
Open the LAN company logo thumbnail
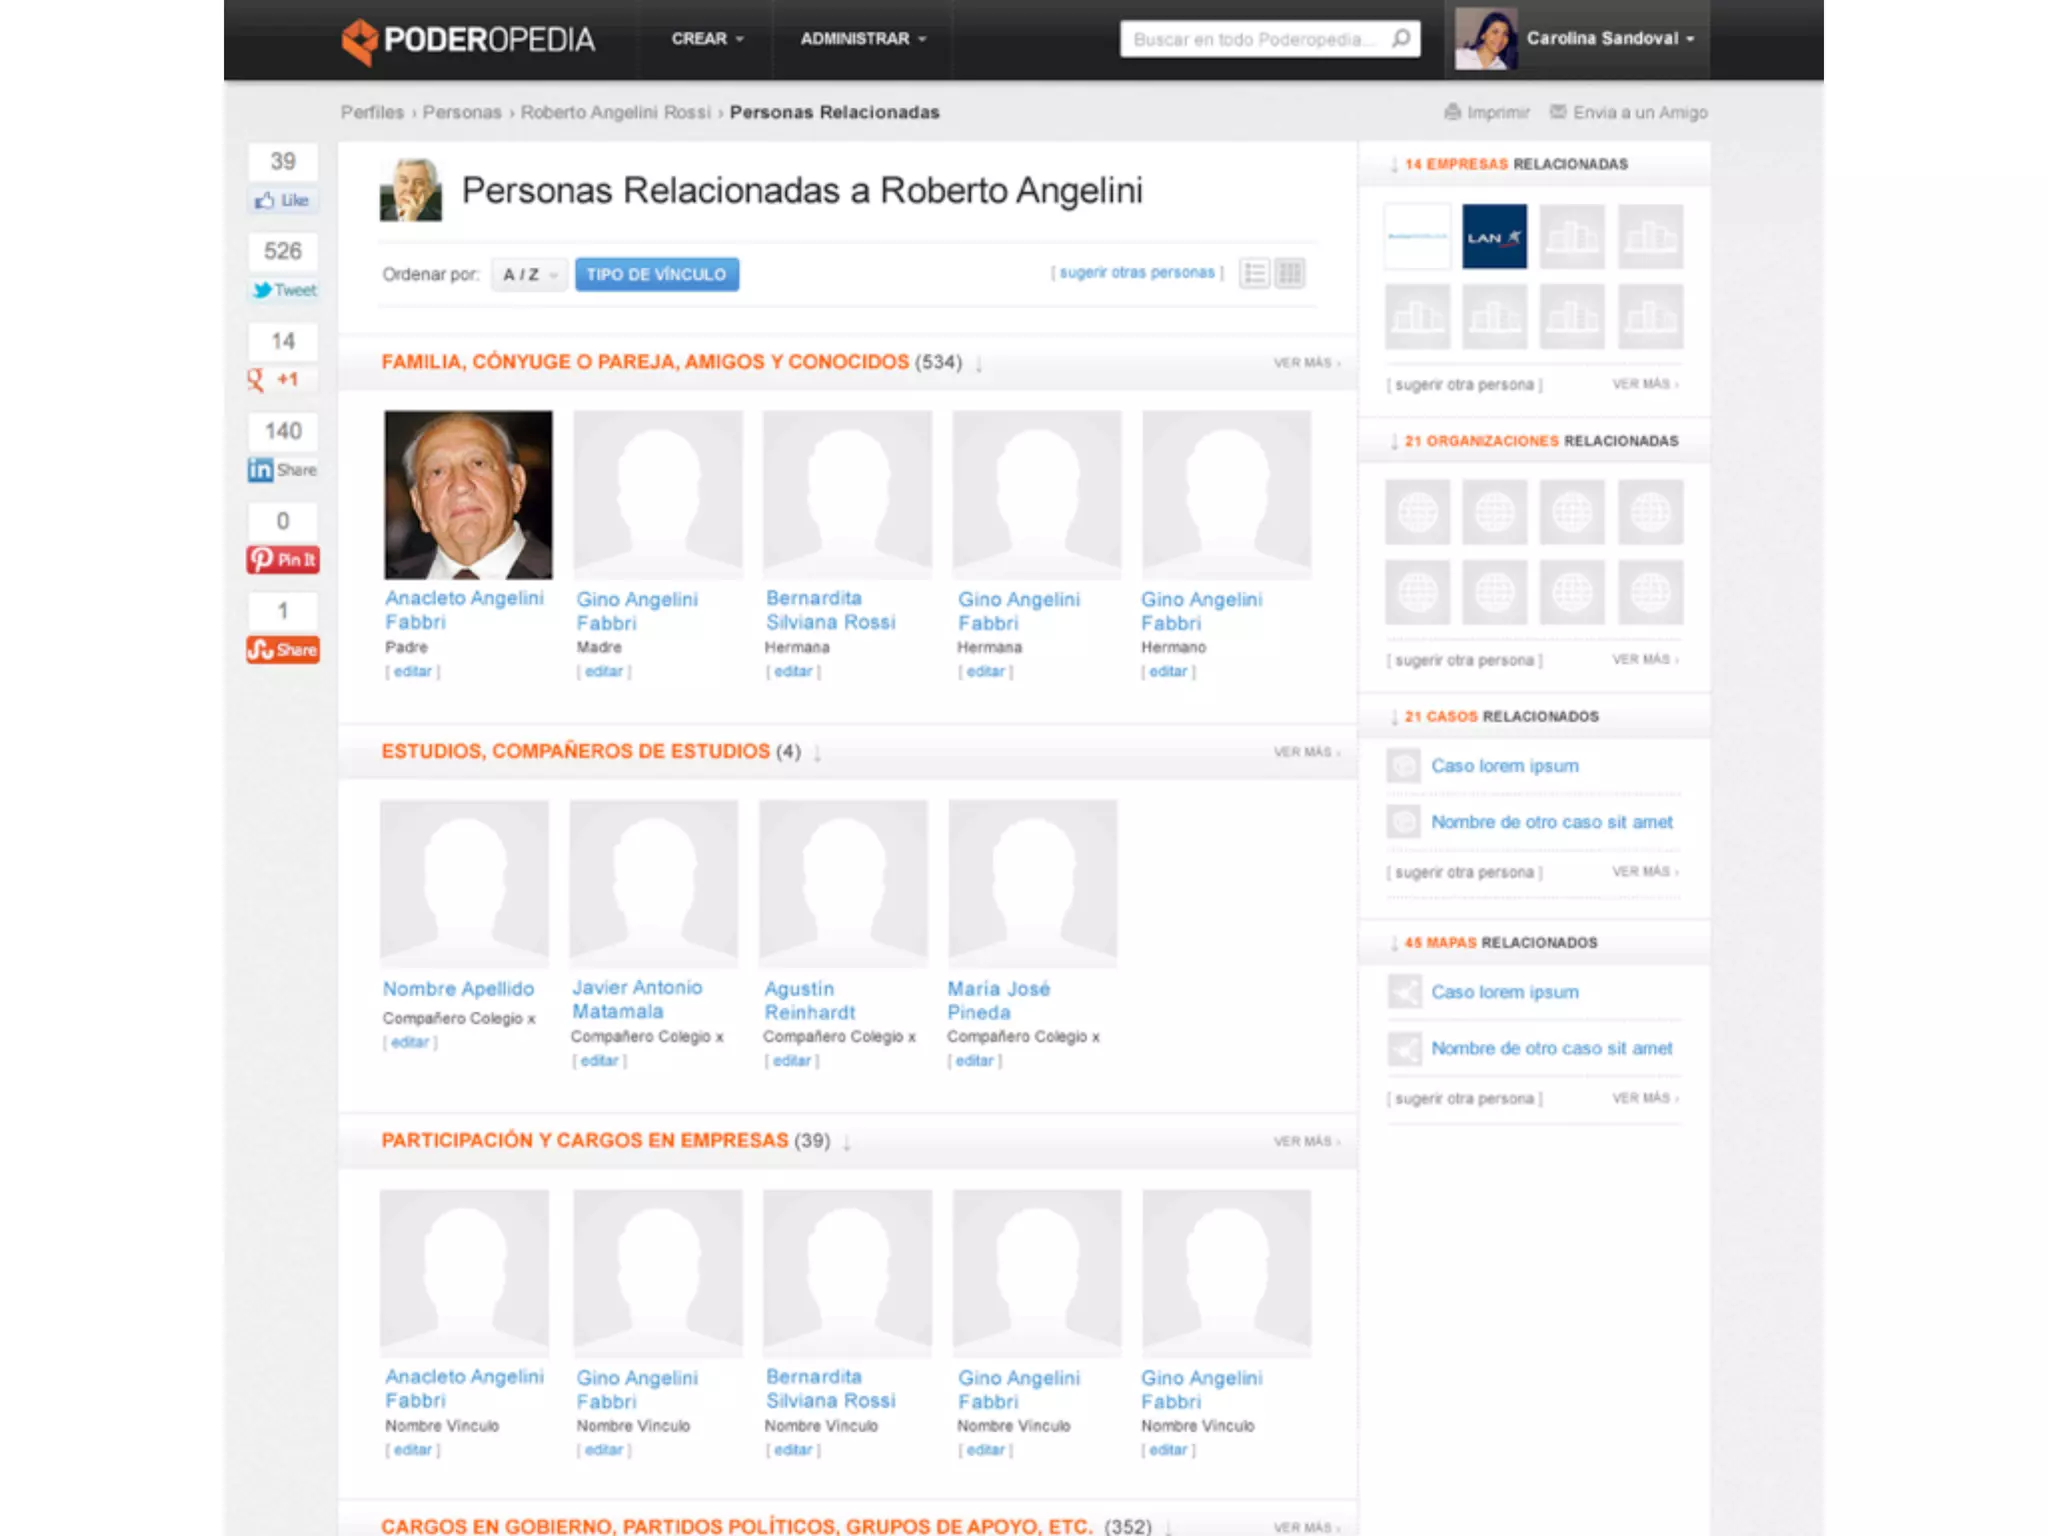tap(1494, 237)
